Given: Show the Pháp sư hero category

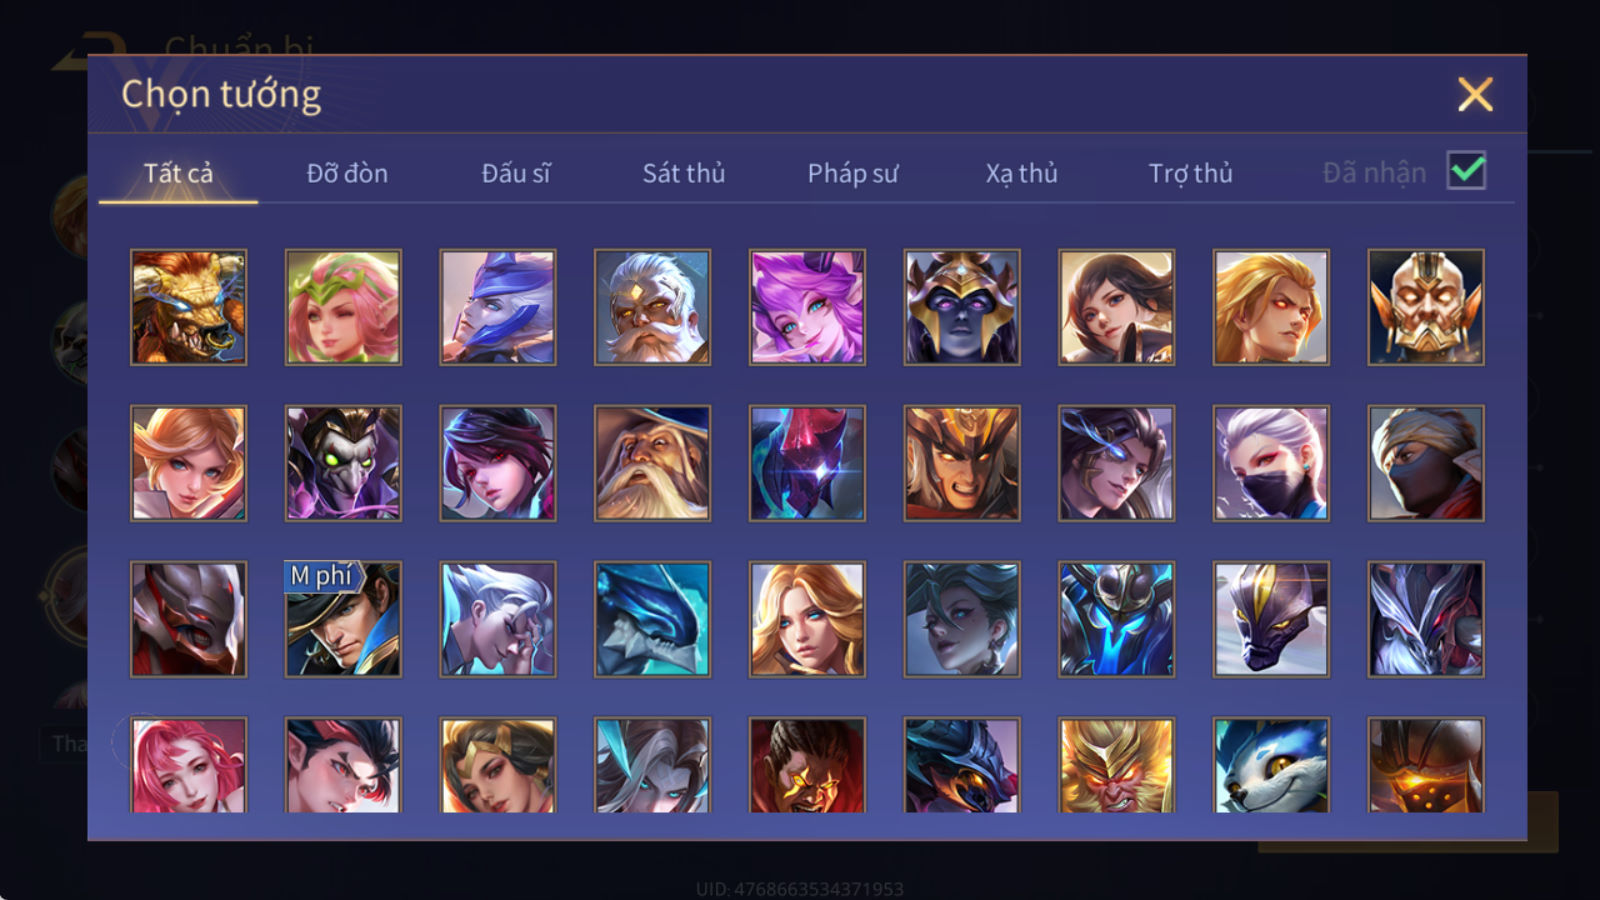Looking at the screenshot, I should [853, 173].
